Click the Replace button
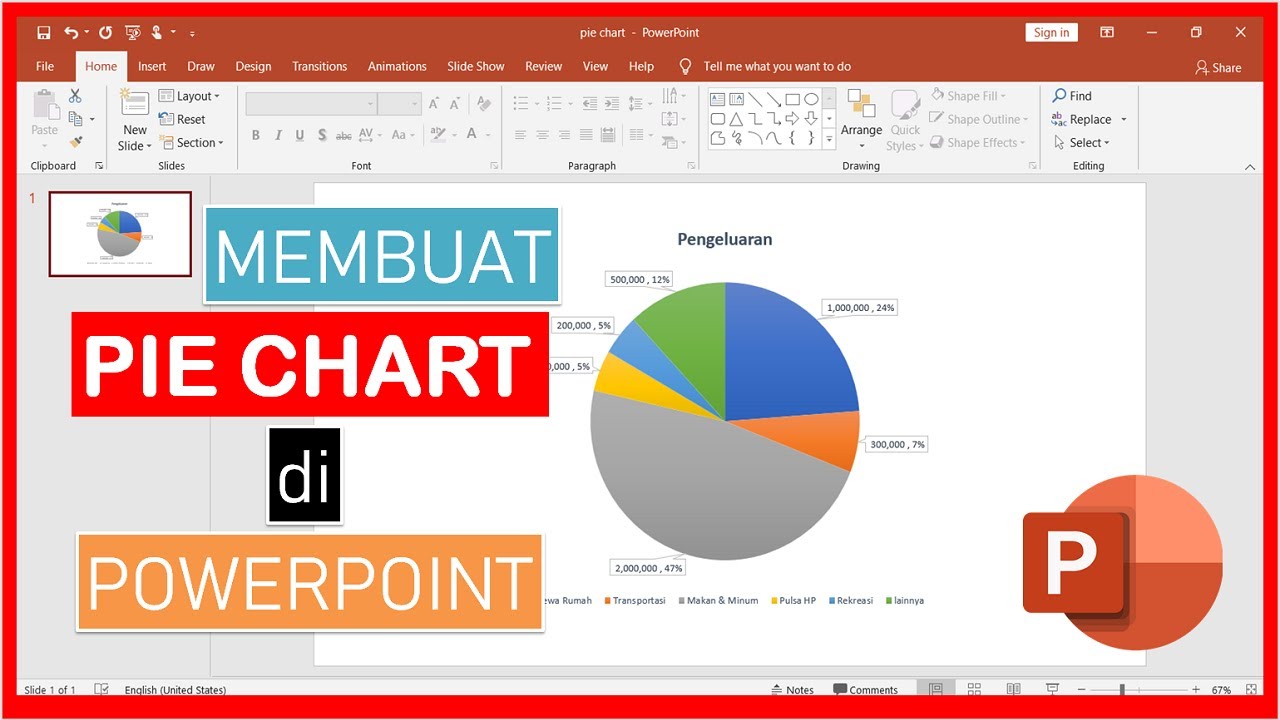Viewport: 1280px width, 720px height. pos(1088,119)
